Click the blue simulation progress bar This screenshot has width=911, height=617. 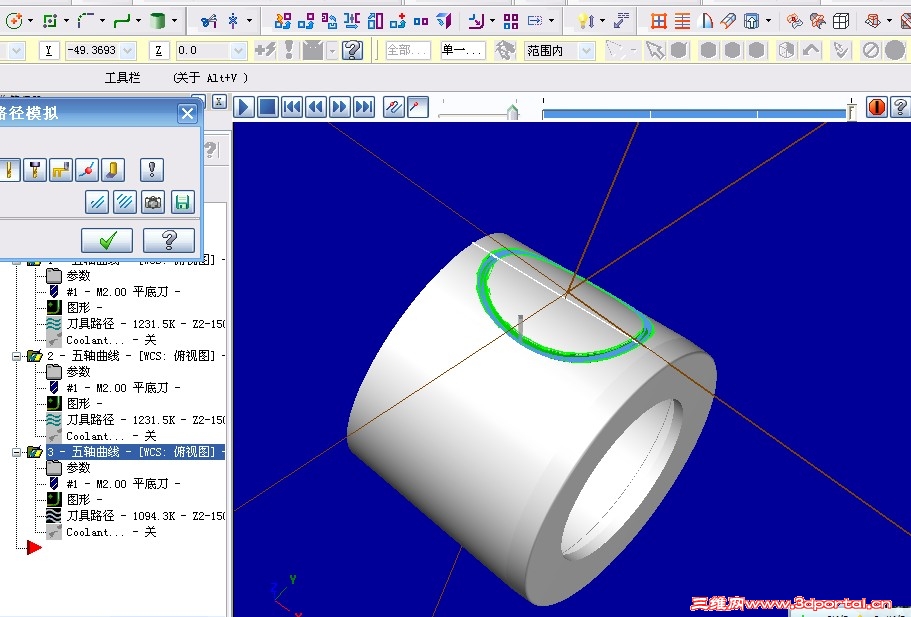tap(694, 114)
